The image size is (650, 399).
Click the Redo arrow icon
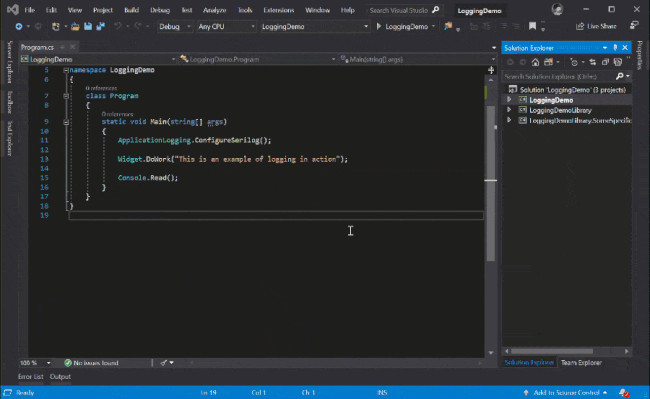coord(137,27)
